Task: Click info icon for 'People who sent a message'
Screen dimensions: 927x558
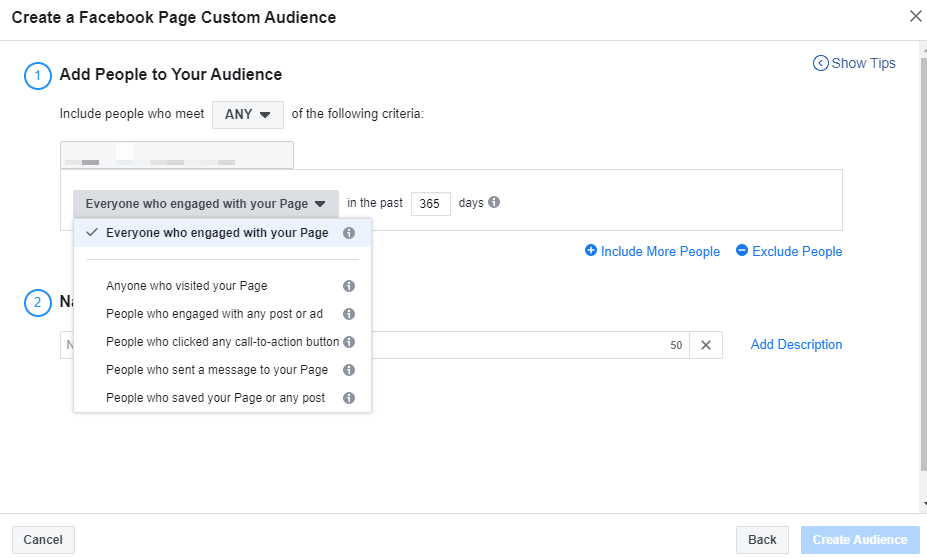Action: click(x=349, y=370)
